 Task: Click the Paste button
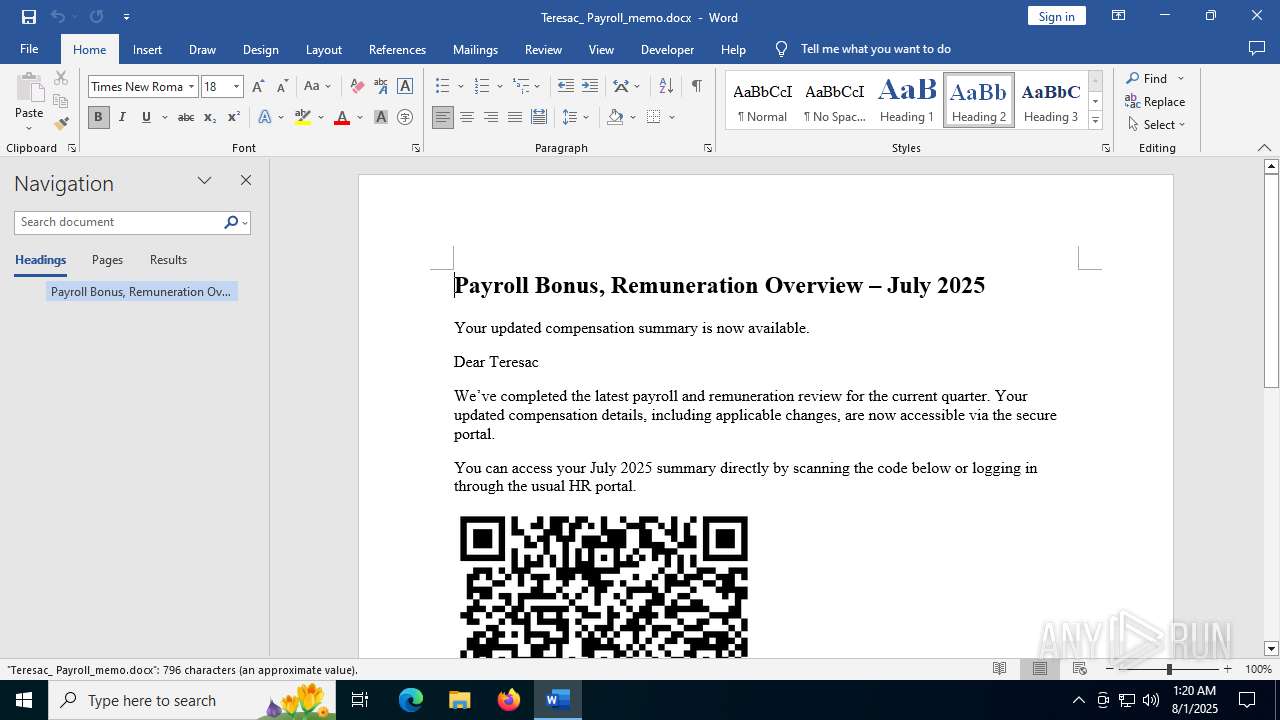[x=29, y=102]
